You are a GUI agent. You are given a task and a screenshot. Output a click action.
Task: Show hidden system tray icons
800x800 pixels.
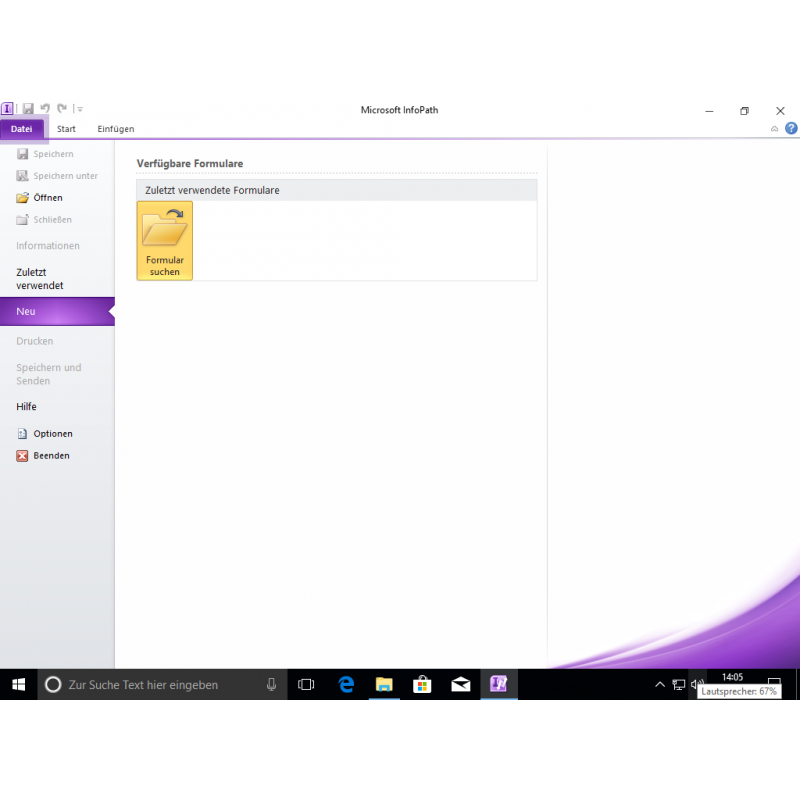(x=659, y=685)
